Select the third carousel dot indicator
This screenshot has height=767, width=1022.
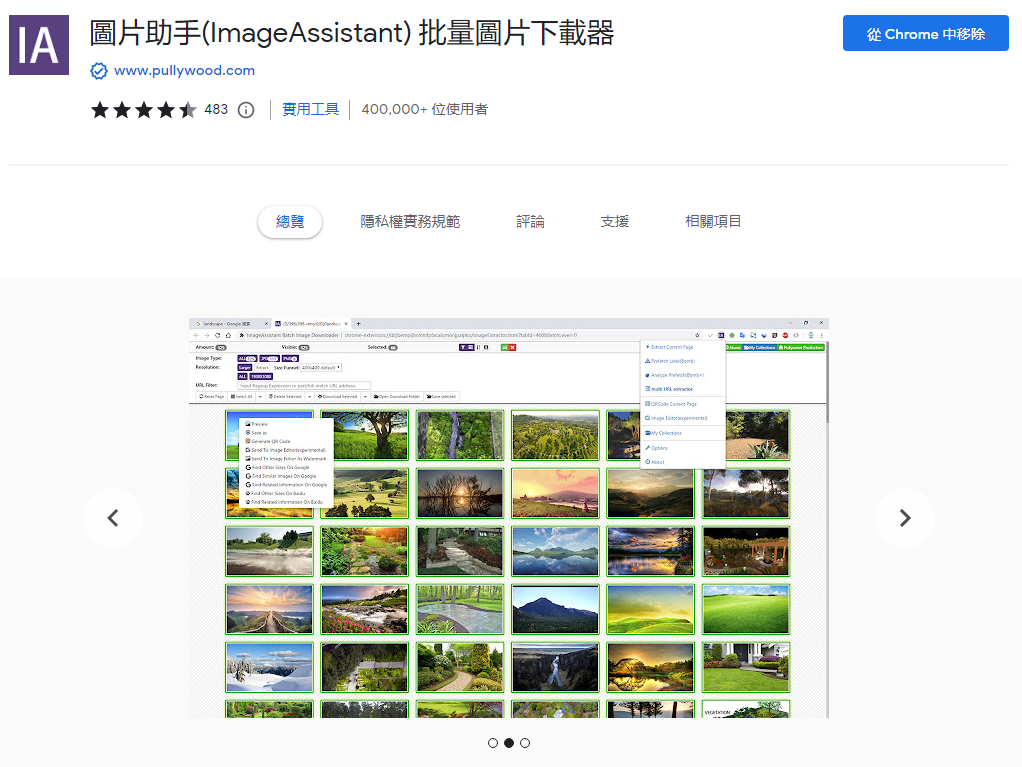[525, 743]
